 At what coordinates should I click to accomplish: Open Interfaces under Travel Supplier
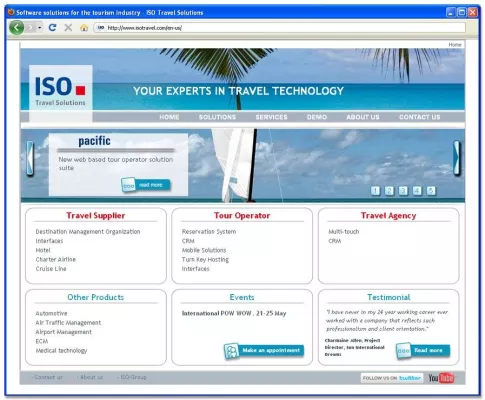pyautogui.click(x=49, y=241)
